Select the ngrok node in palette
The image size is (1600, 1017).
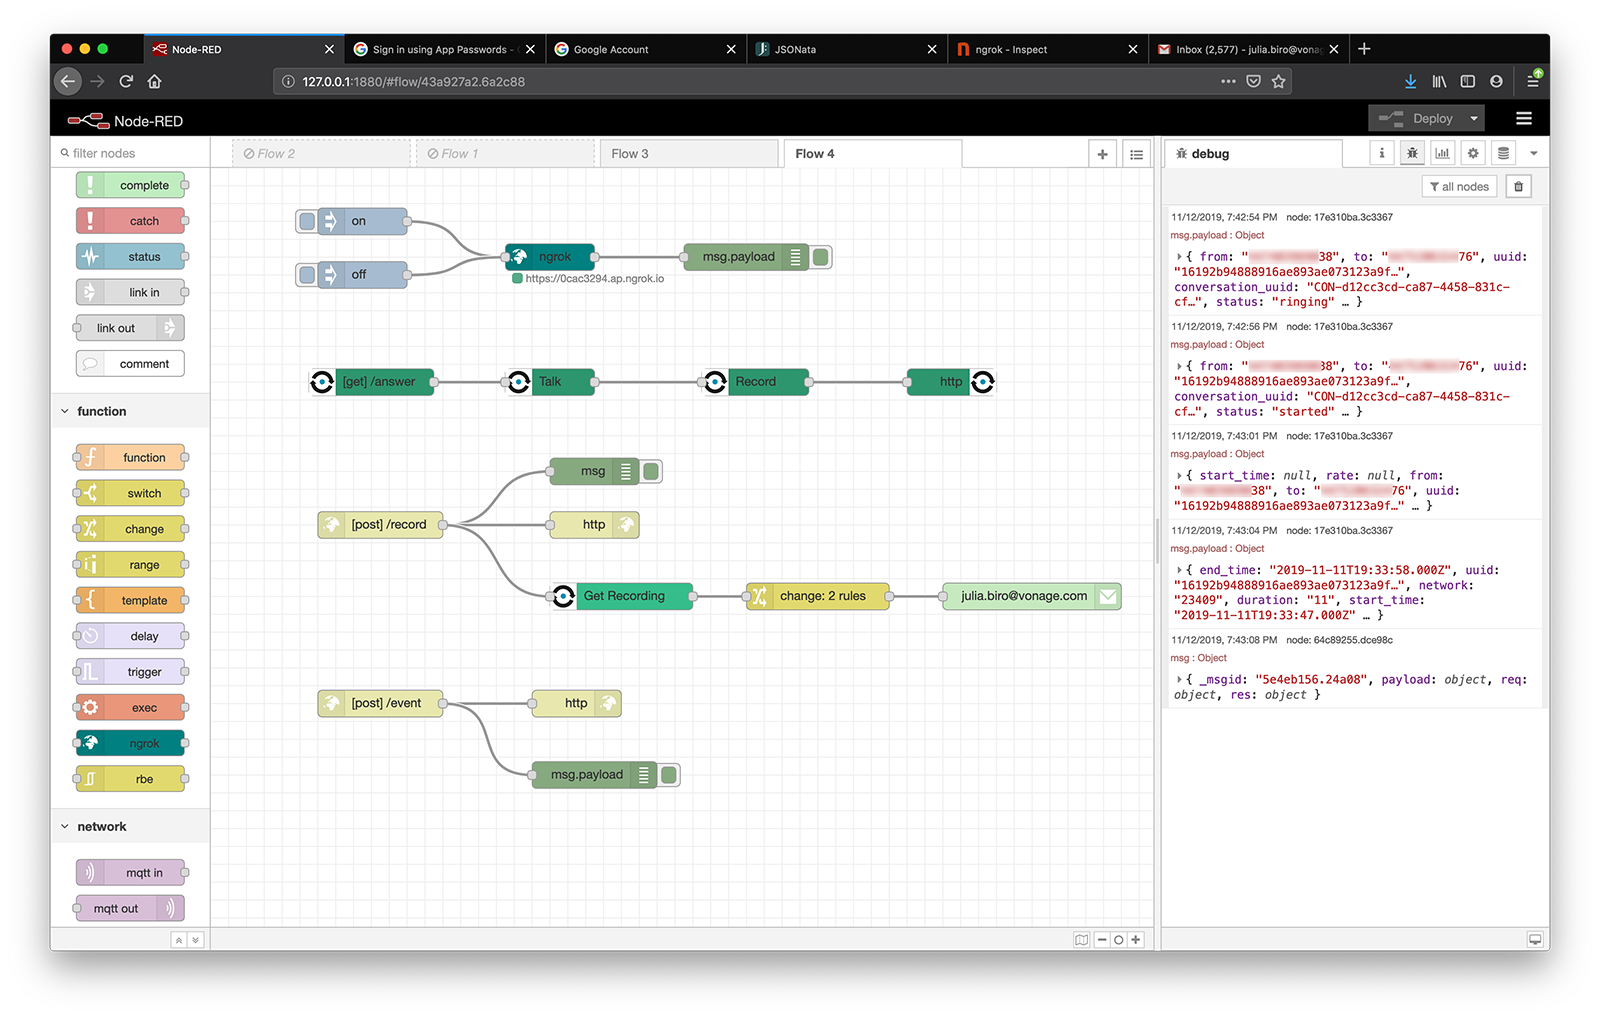[x=130, y=744]
